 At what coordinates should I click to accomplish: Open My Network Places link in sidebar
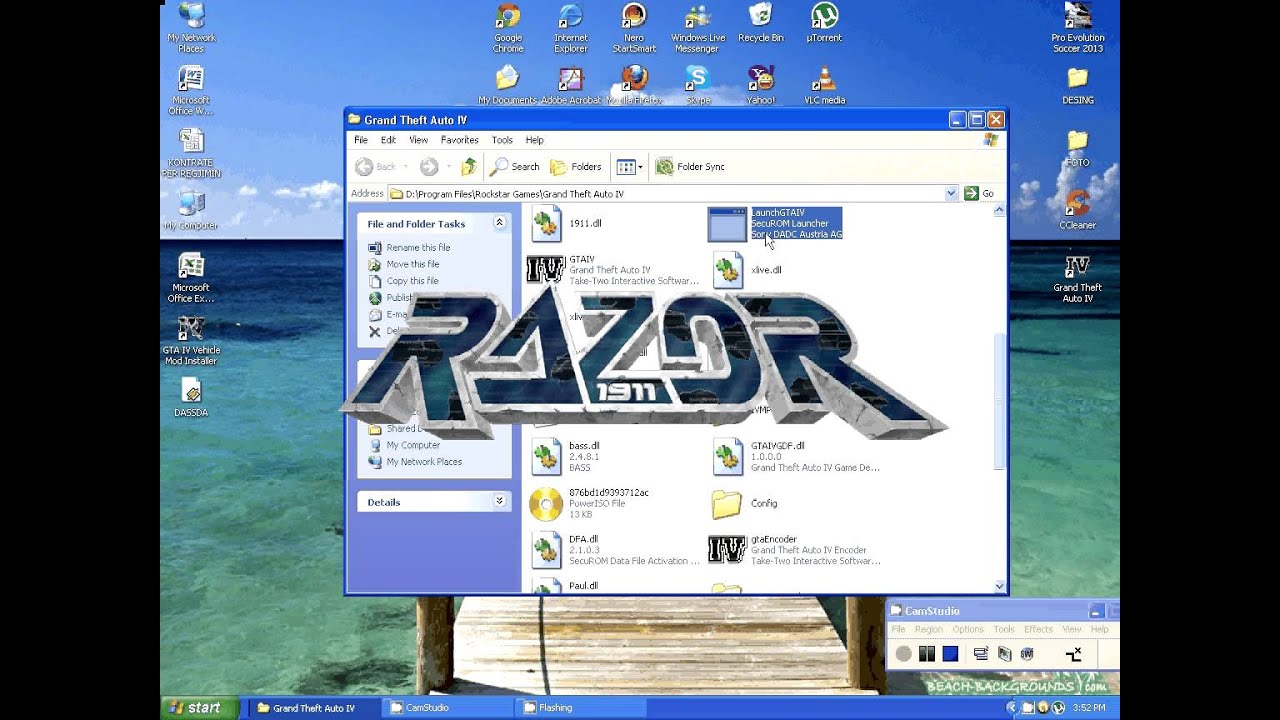coord(424,462)
